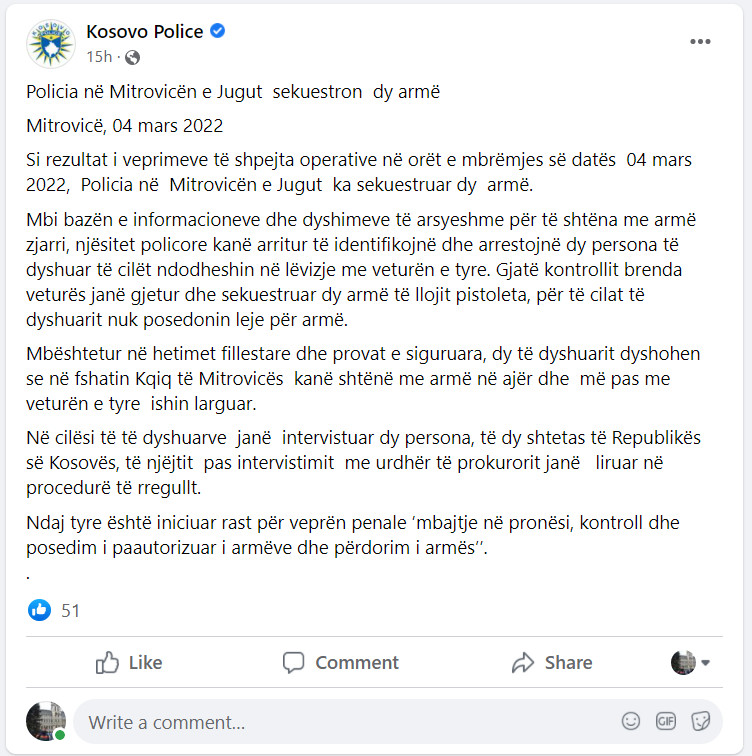
Task: Share the Kosovo Police post
Action: [552, 662]
